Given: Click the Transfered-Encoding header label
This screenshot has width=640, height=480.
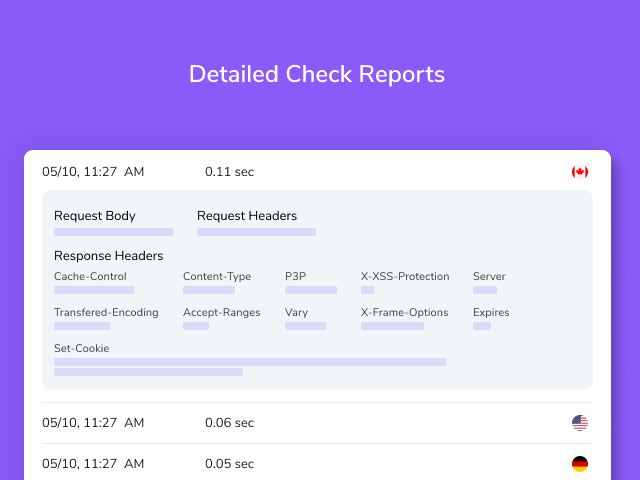Looking at the screenshot, I should [x=106, y=312].
